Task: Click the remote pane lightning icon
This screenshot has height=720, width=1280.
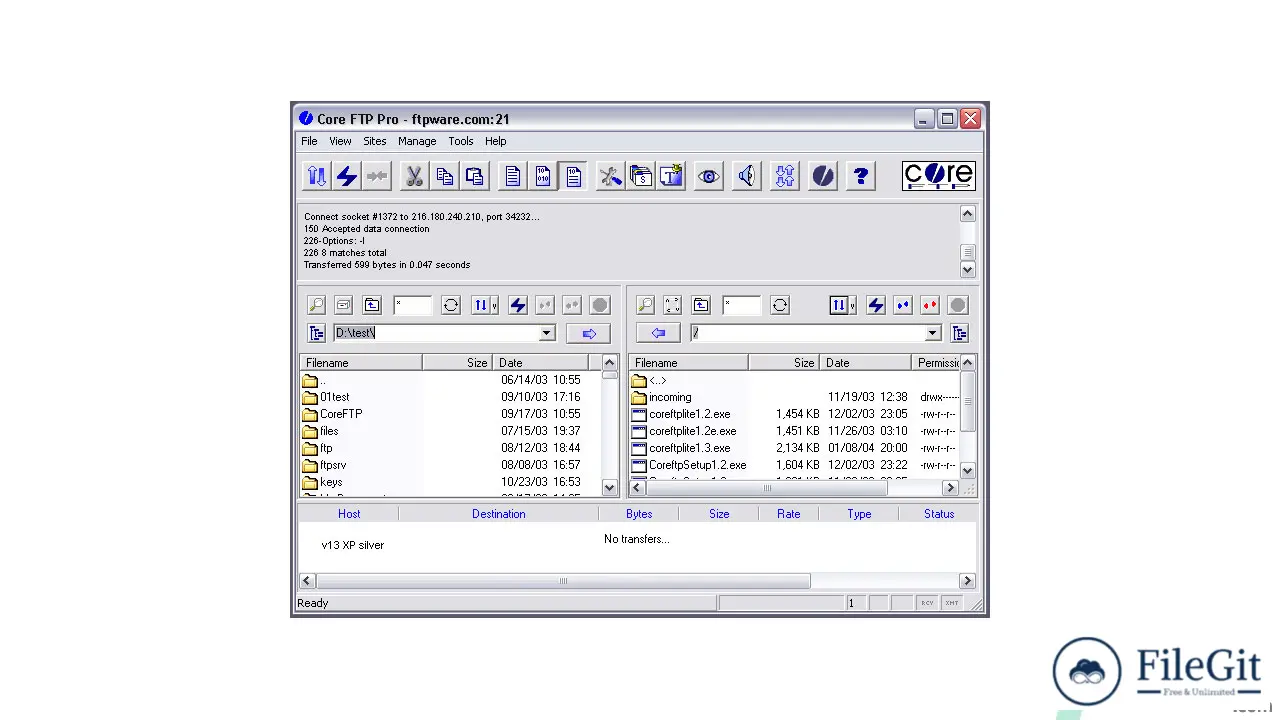Action: click(x=876, y=305)
